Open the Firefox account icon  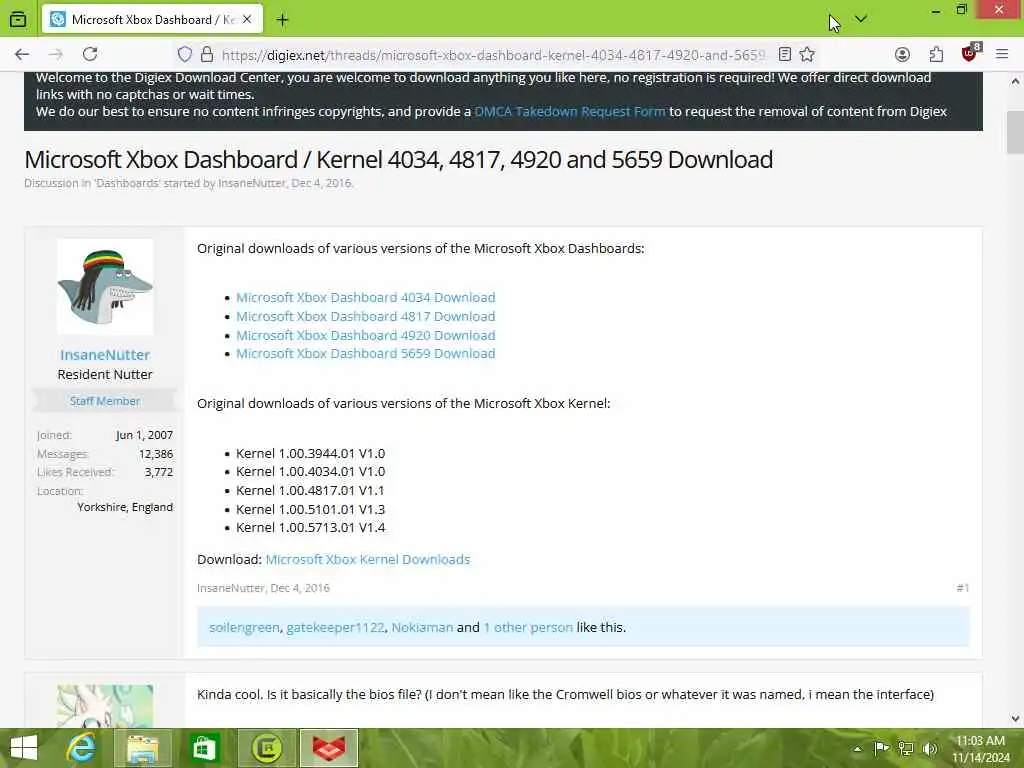tap(903, 54)
